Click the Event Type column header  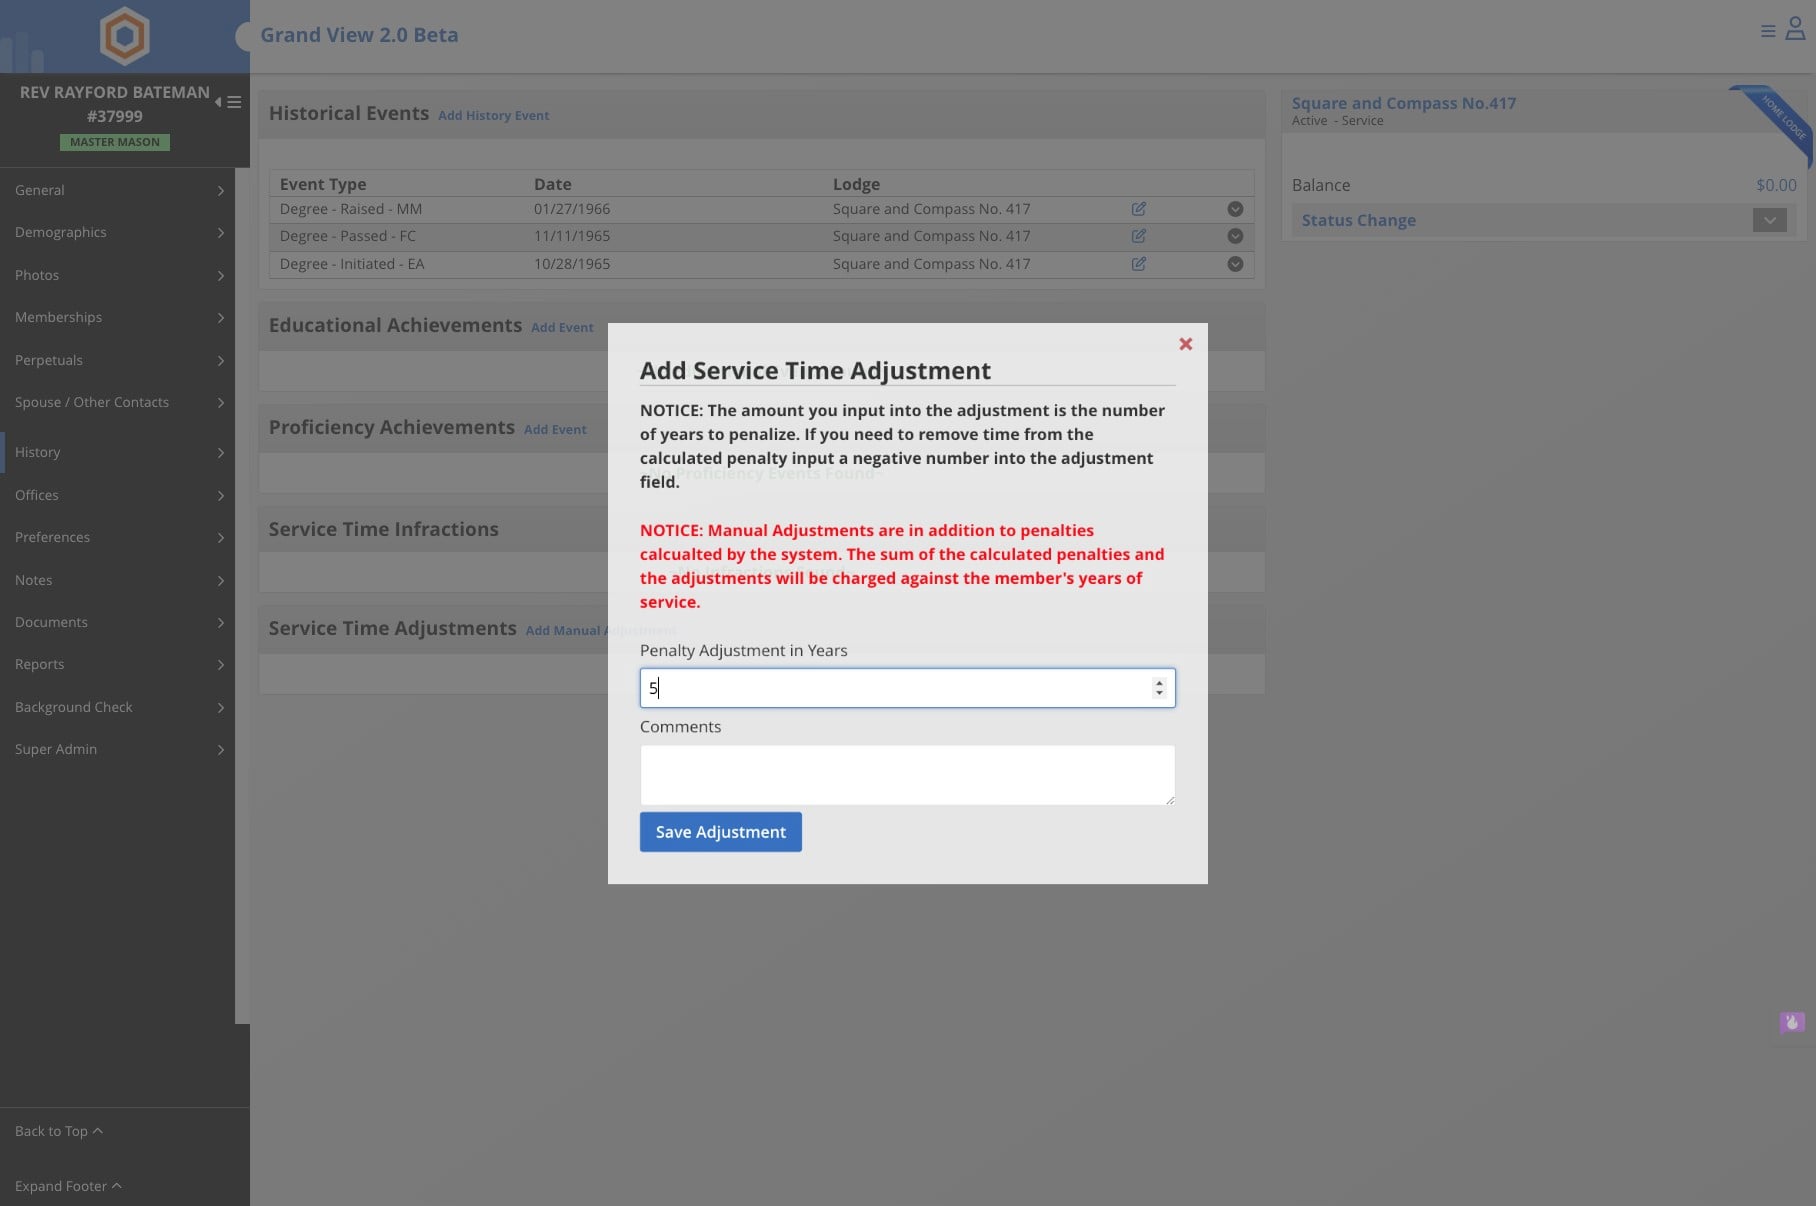[x=323, y=184]
